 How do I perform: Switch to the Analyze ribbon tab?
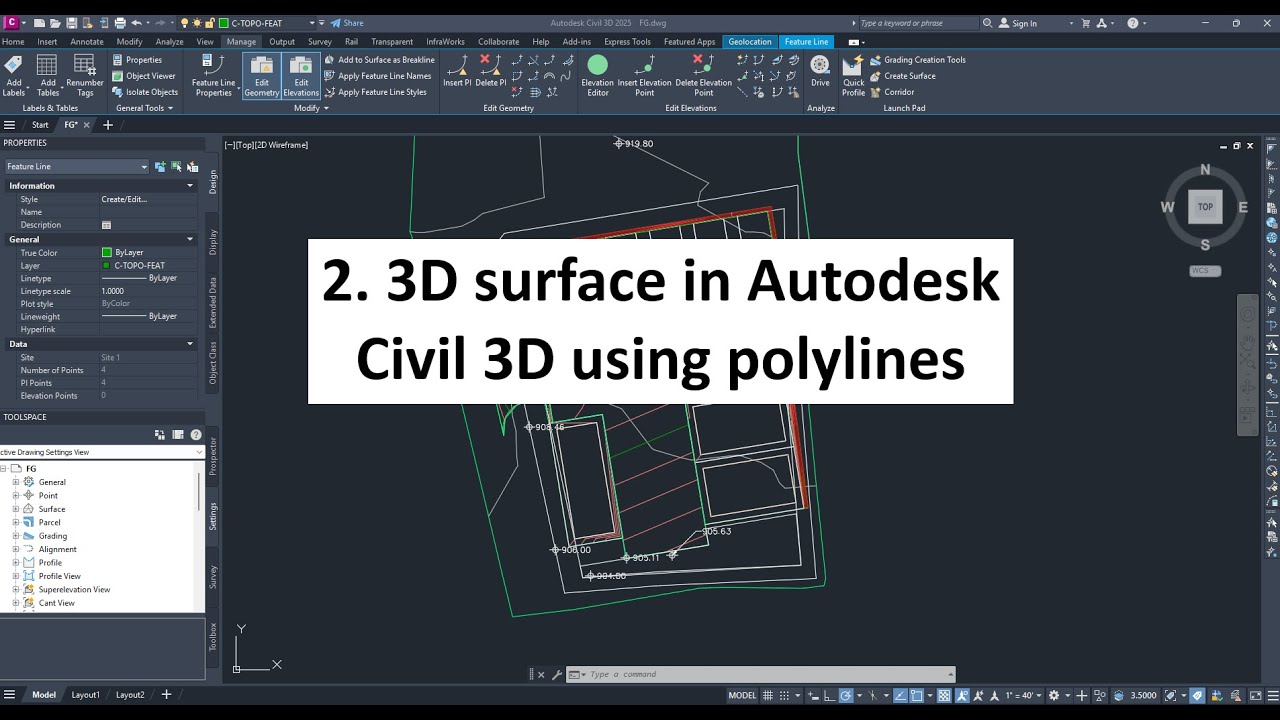tap(169, 42)
